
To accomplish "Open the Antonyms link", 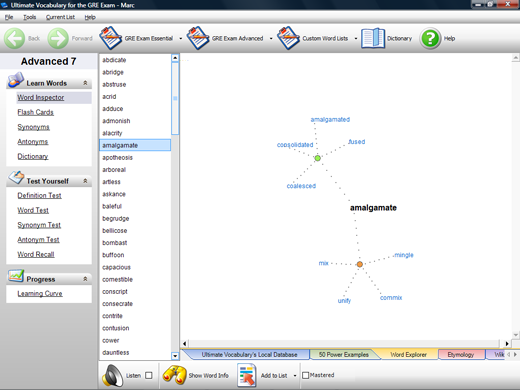I will 33,142.
